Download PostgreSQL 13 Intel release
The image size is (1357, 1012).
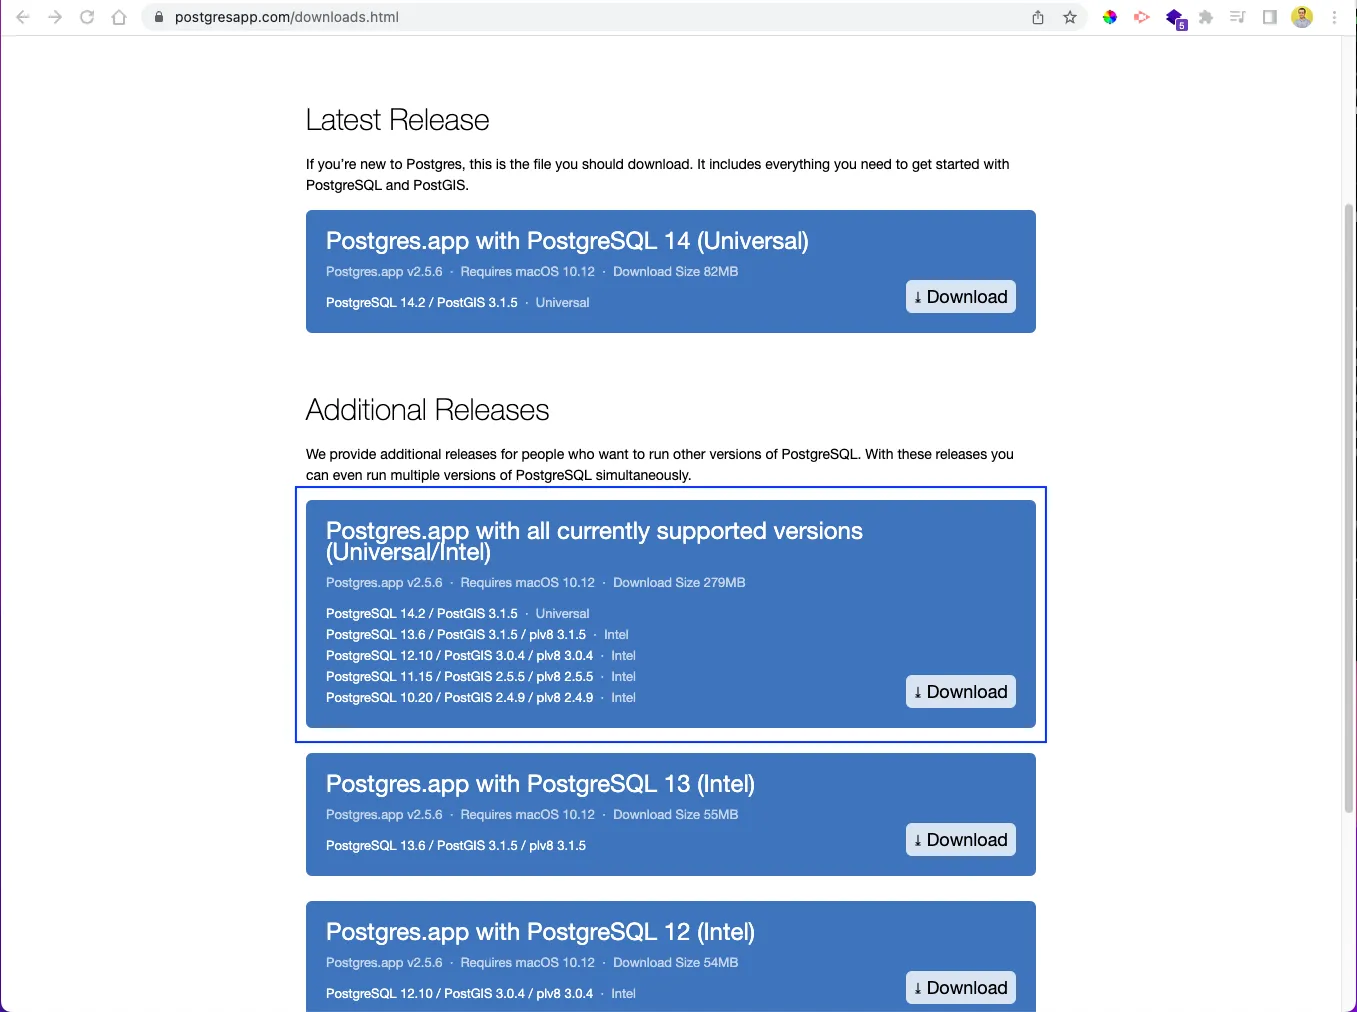tap(961, 840)
